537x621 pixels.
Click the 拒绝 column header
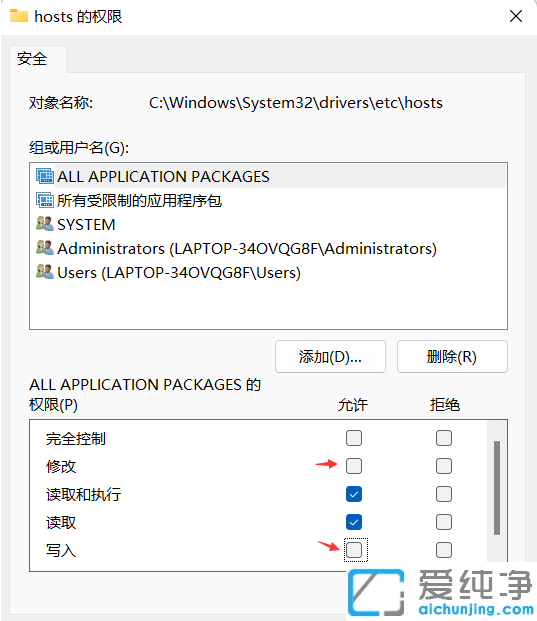coord(445,405)
